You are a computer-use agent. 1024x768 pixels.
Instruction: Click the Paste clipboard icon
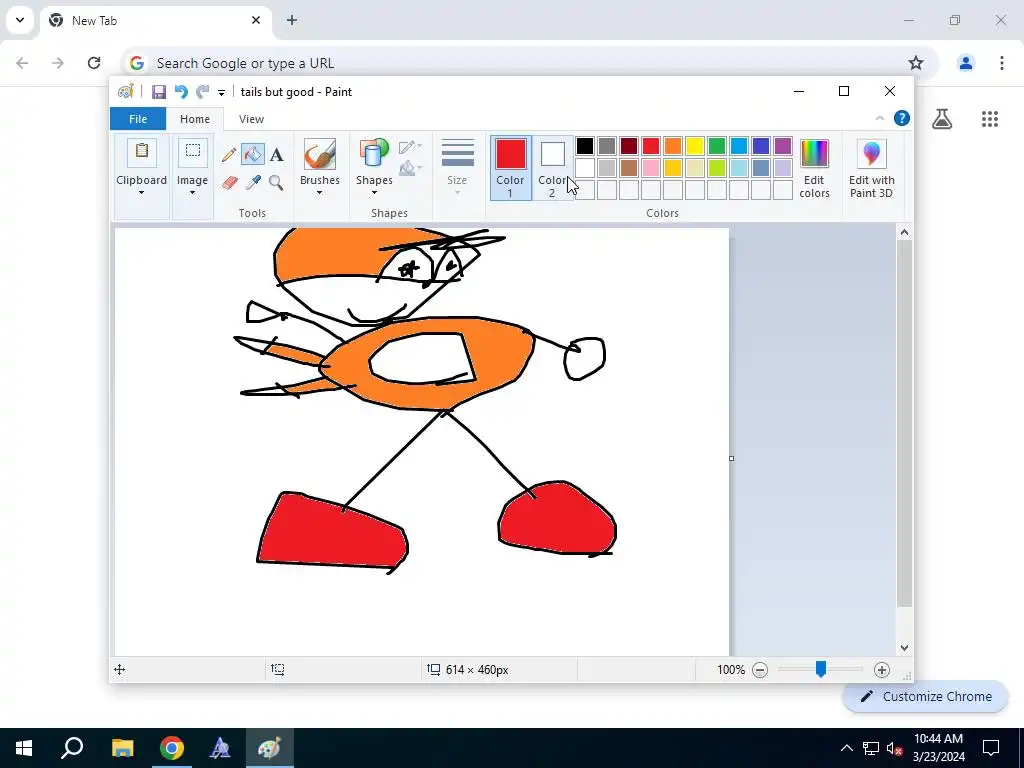coord(142,153)
